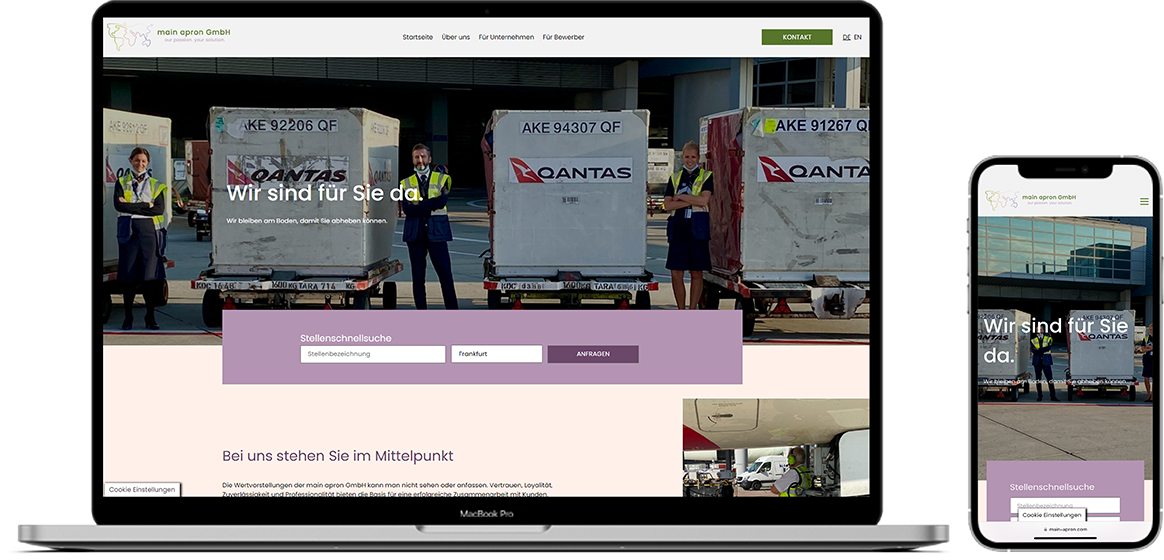1164x560 pixels.
Task: Open Cookie Einstellungen on the phone screen
Action: (x=1051, y=515)
